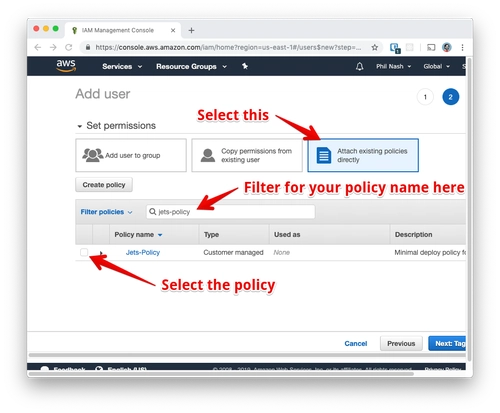
Task: Open the Resource Groups menu
Action: coord(191,66)
